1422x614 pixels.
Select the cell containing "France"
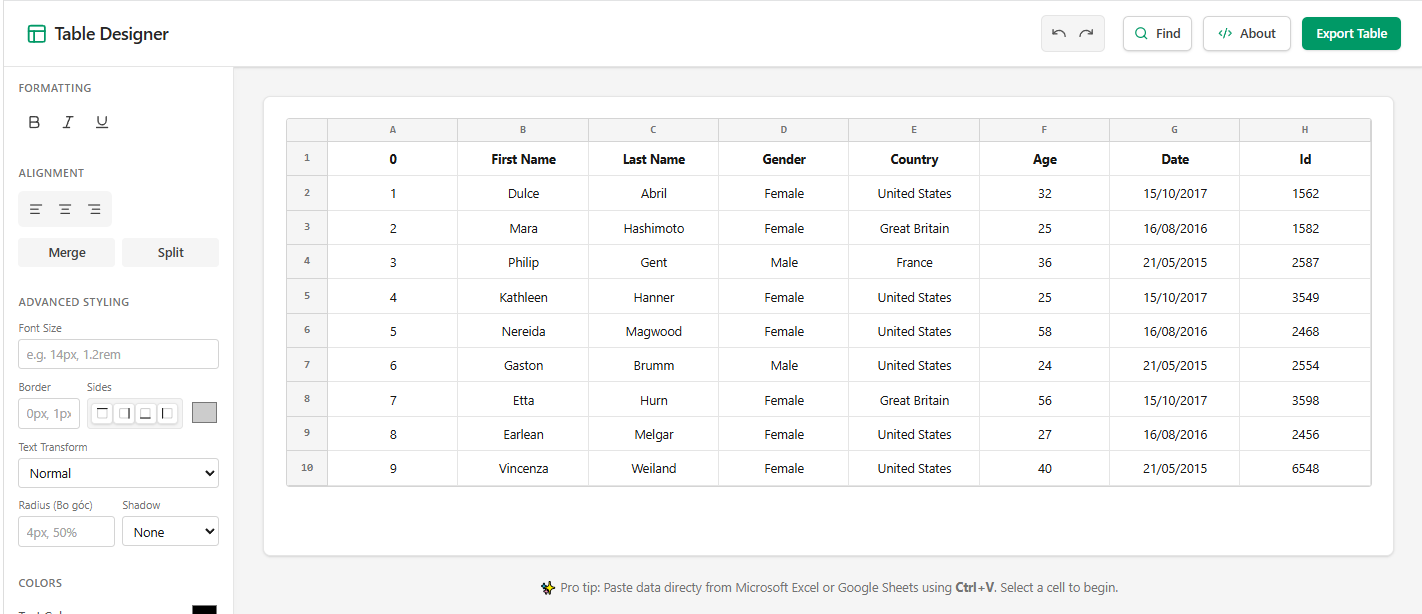click(x=914, y=263)
